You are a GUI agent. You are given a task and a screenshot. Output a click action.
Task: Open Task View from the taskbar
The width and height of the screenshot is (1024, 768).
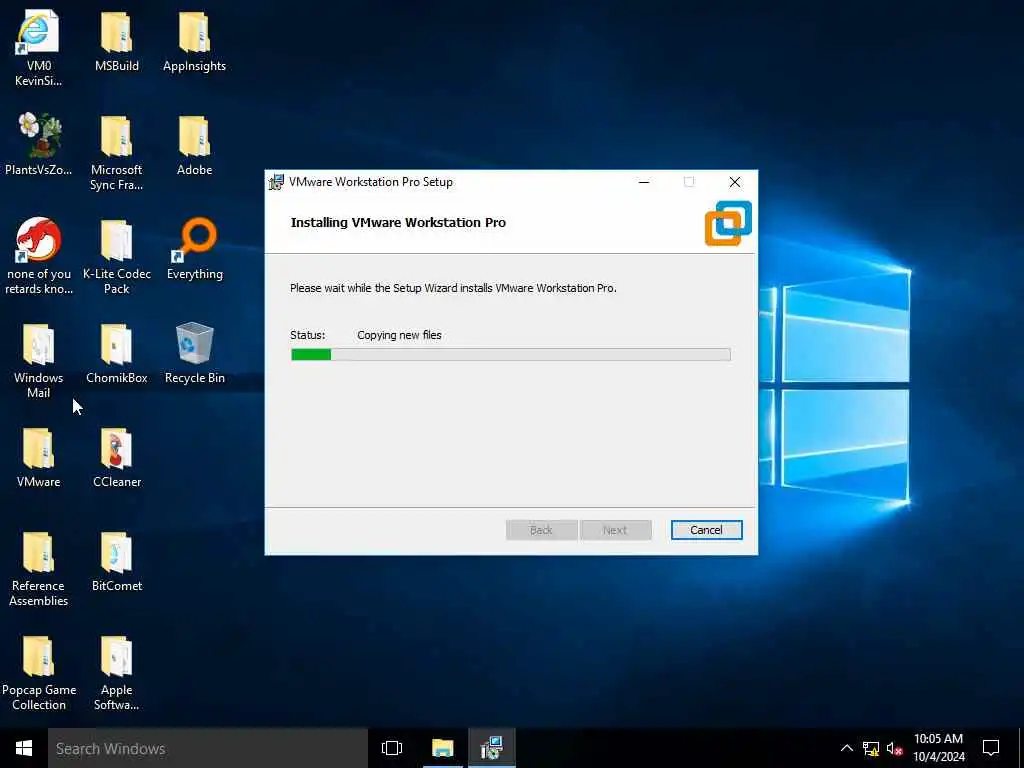click(392, 748)
